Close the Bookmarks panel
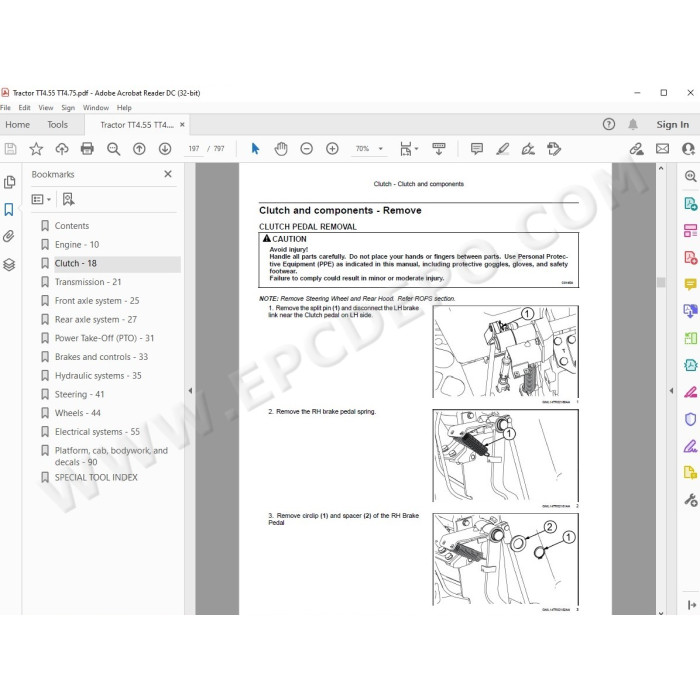Viewport: 700px width, 700px height. pos(168,174)
